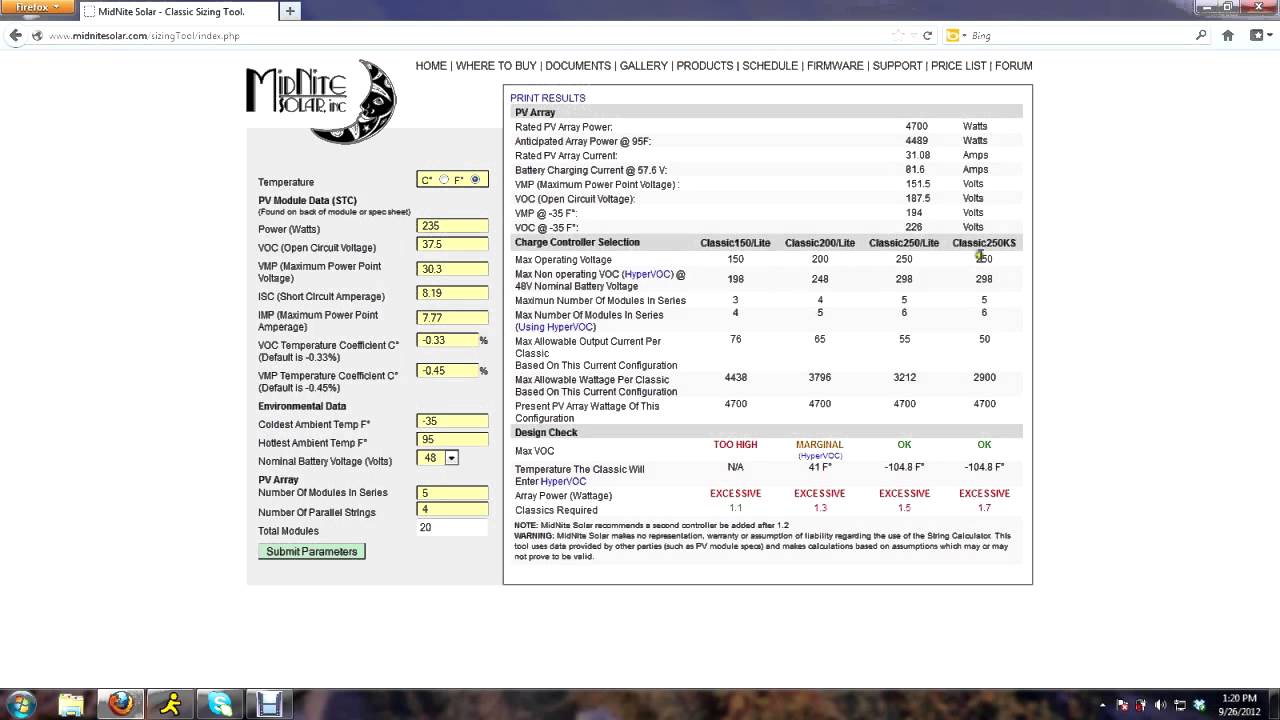Open the SCHEDULE menu item
1280x720 pixels.
click(770, 66)
